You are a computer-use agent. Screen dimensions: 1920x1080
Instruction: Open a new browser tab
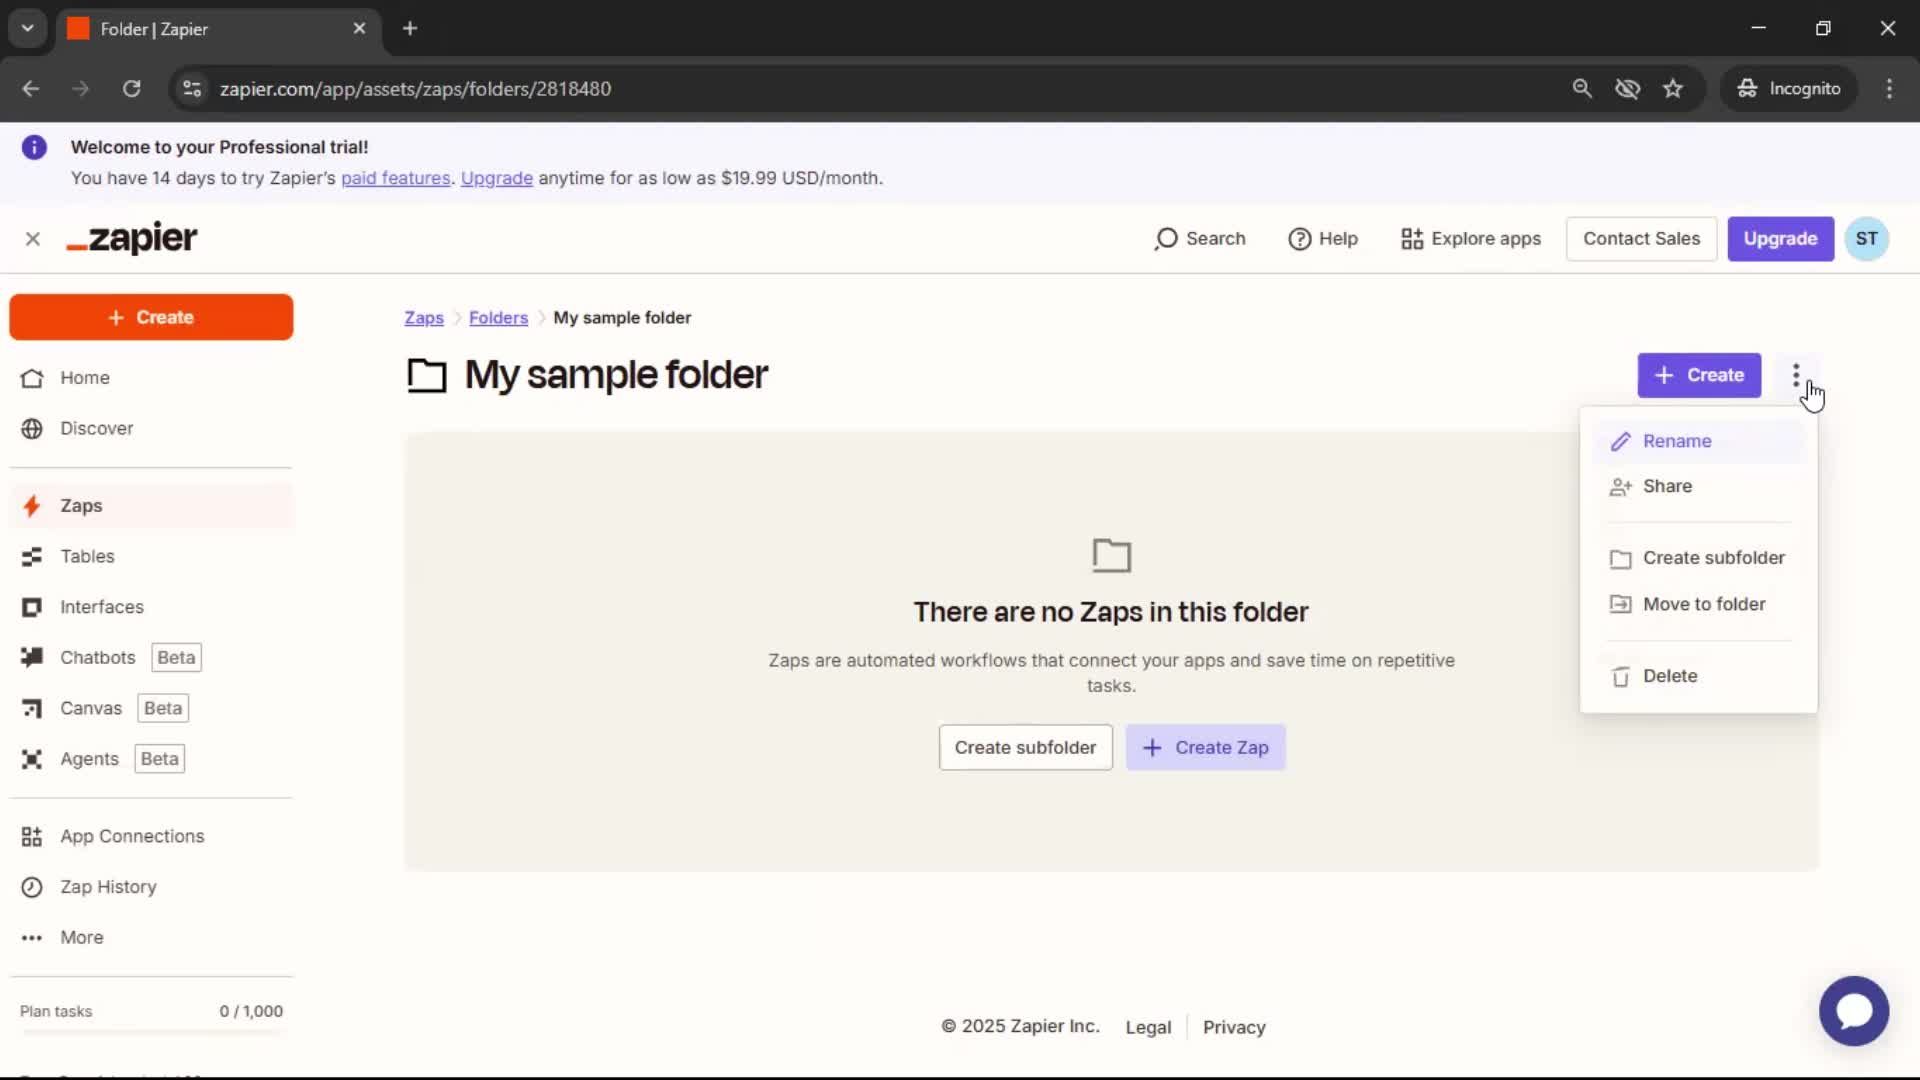(x=410, y=29)
